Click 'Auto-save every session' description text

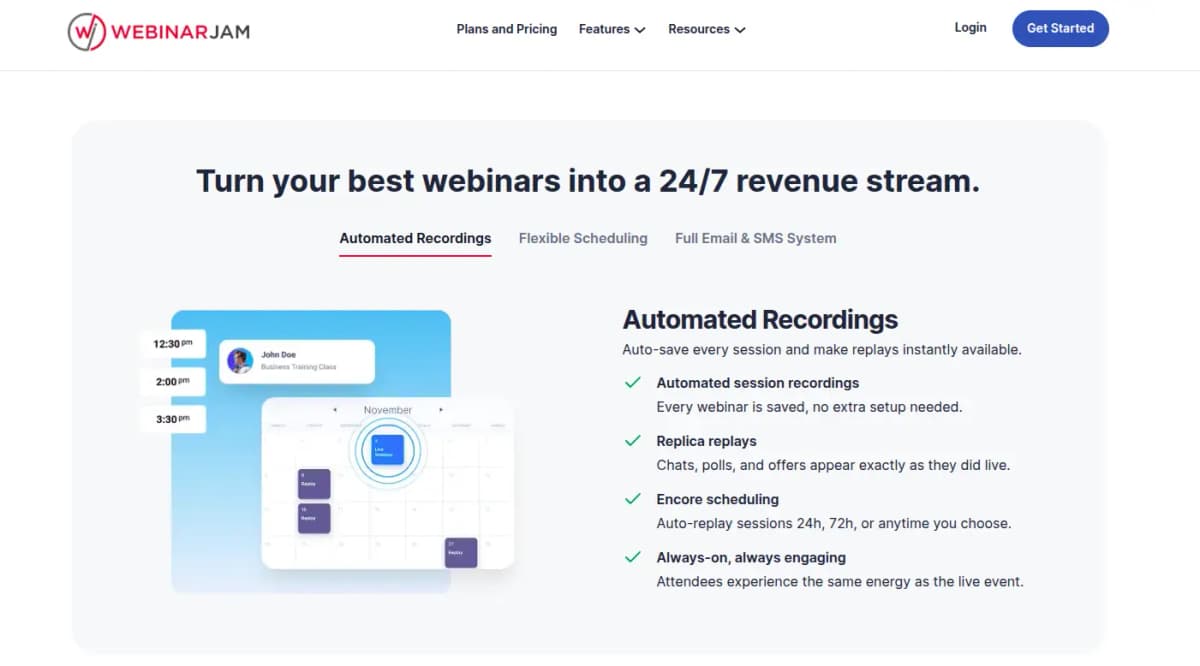coord(822,350)
